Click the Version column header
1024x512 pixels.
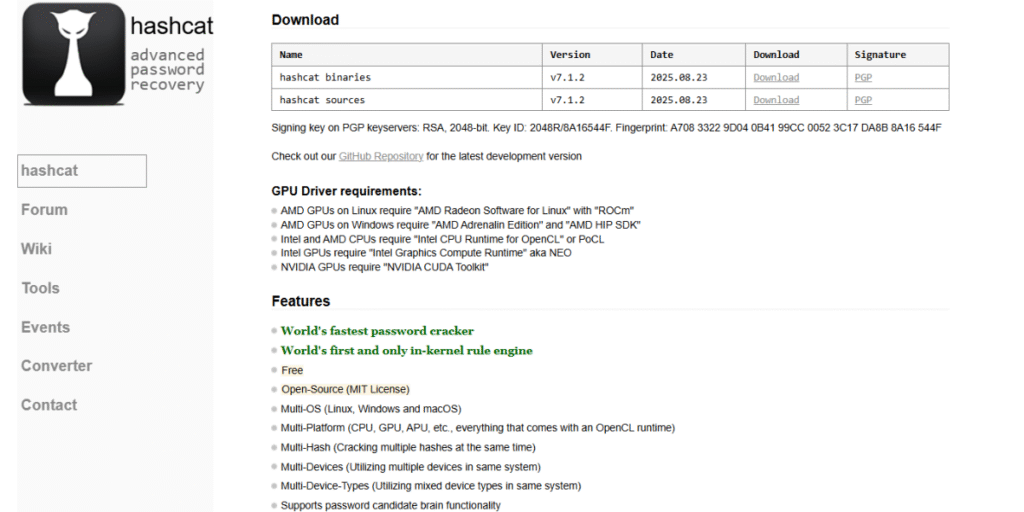[x=592, y=55]
